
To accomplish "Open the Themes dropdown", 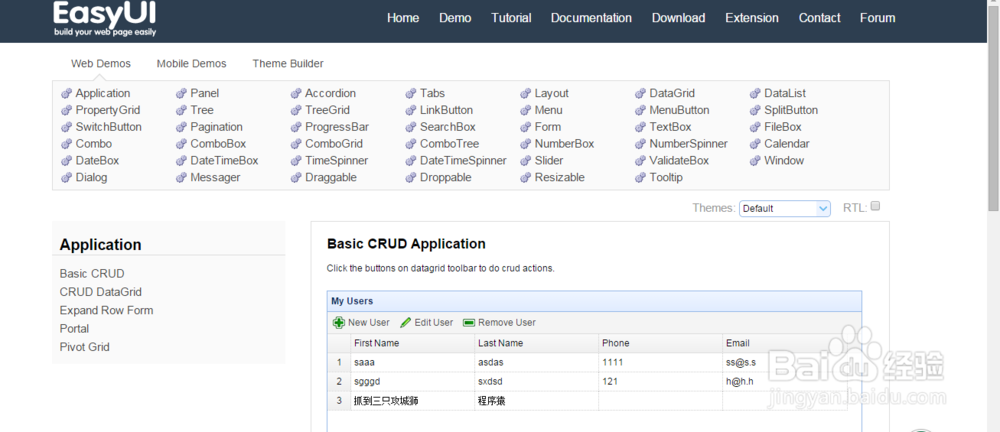I will tap(784, 209).
